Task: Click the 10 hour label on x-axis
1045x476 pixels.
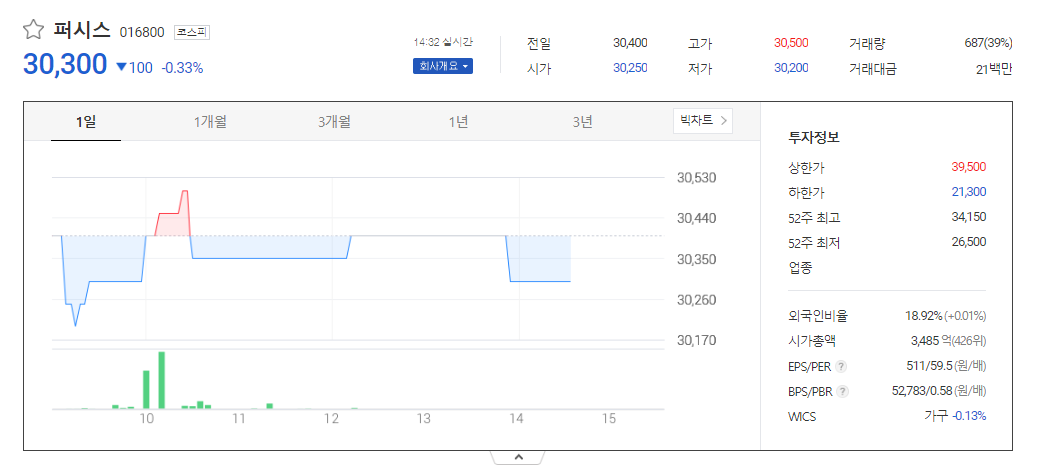Action: (147, 419)
